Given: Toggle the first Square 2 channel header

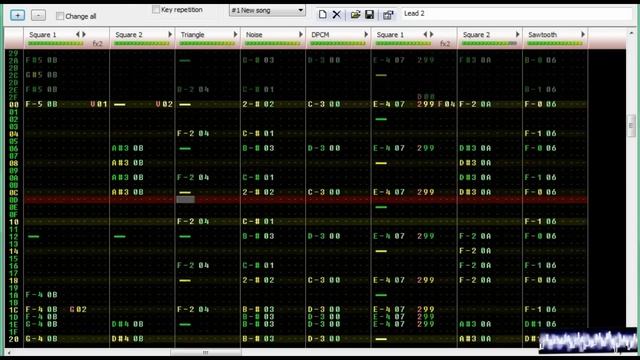Looking at the screenshot, I should pyautogui.click(x=142, y=38).
